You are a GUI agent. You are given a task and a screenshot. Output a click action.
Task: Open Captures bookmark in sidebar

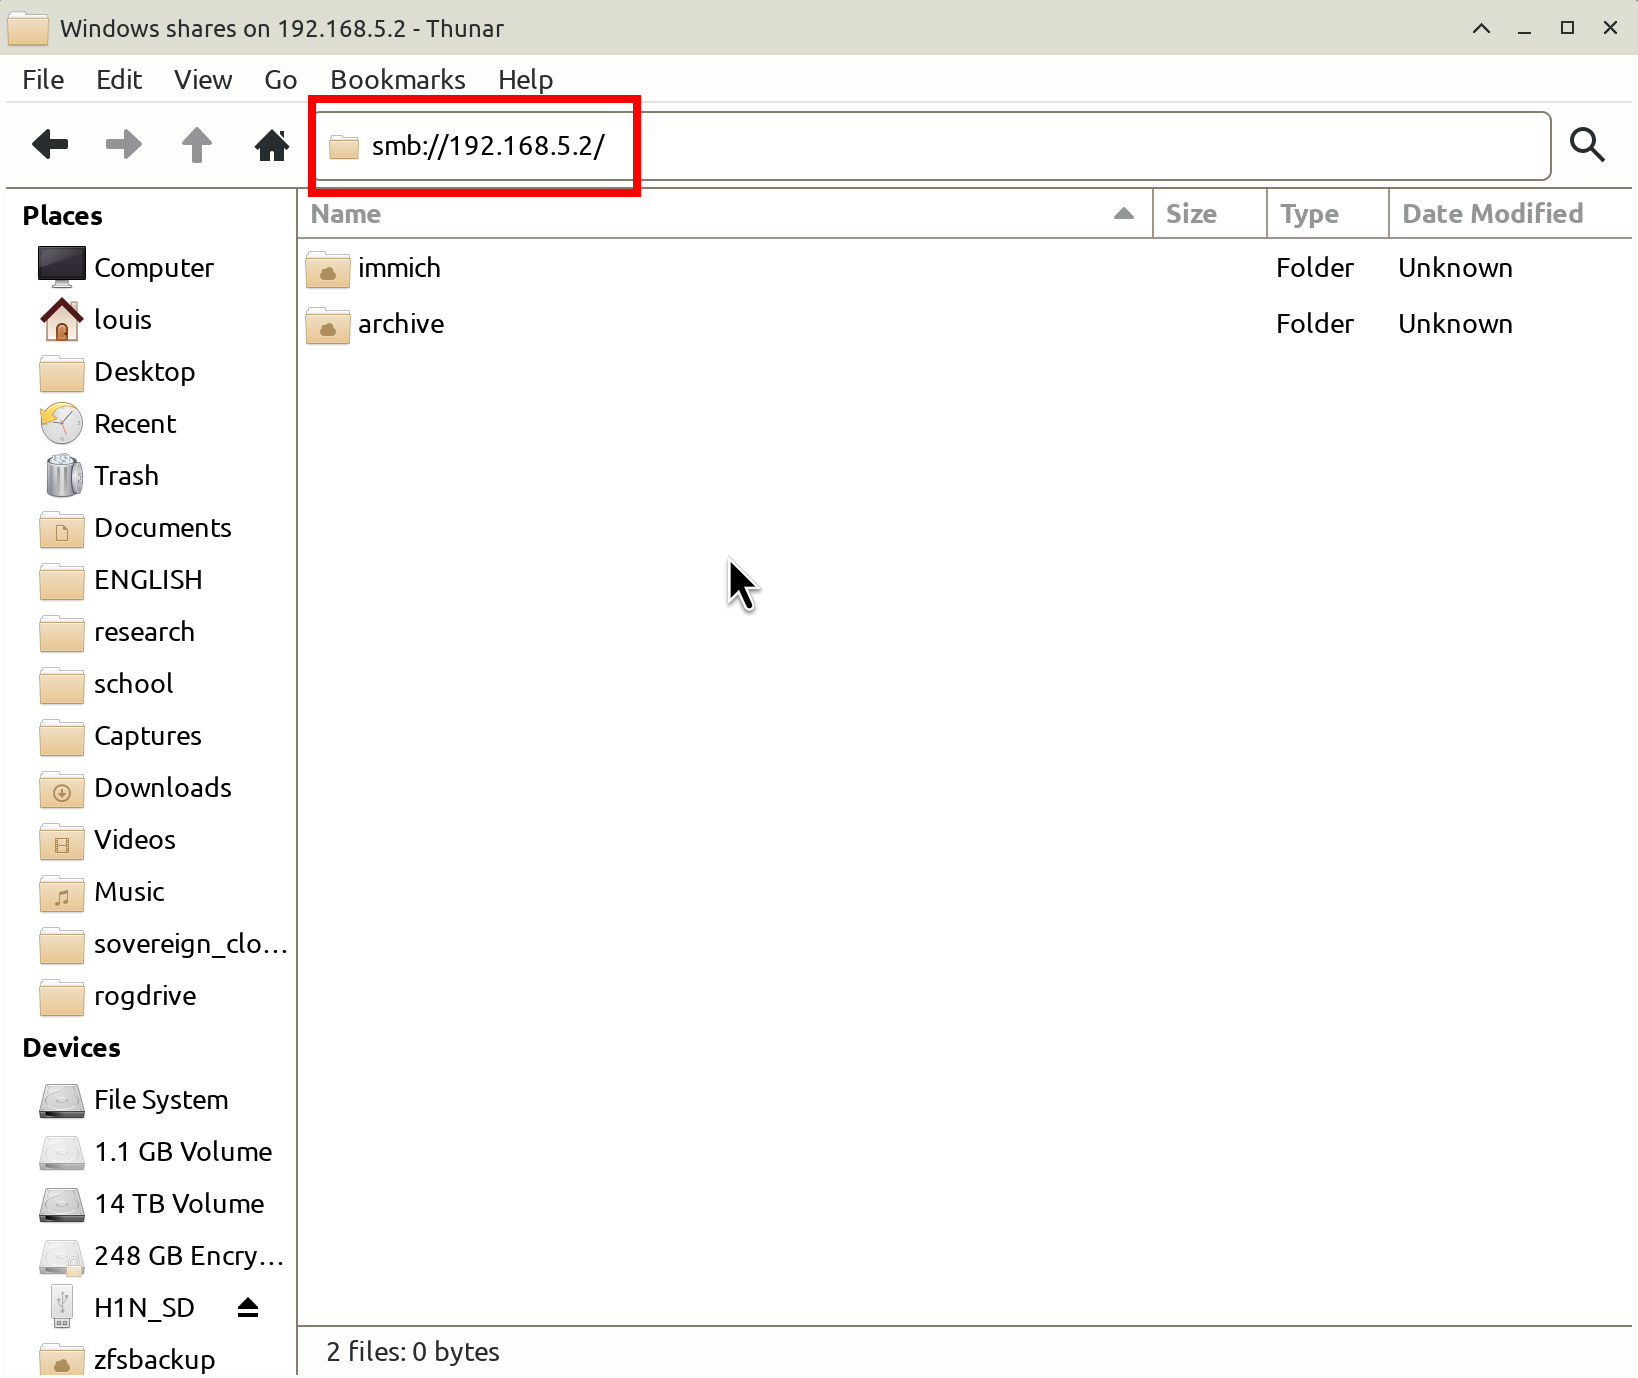[150, 736]
